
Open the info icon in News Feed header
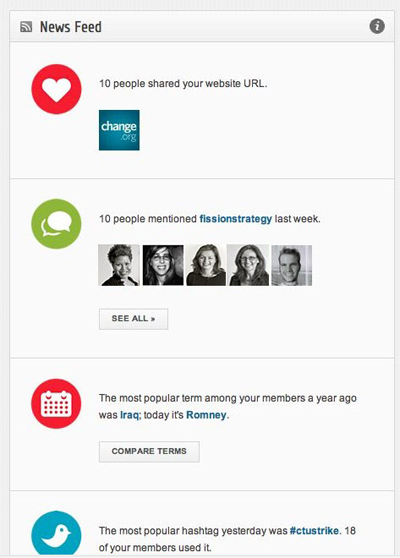377,26
